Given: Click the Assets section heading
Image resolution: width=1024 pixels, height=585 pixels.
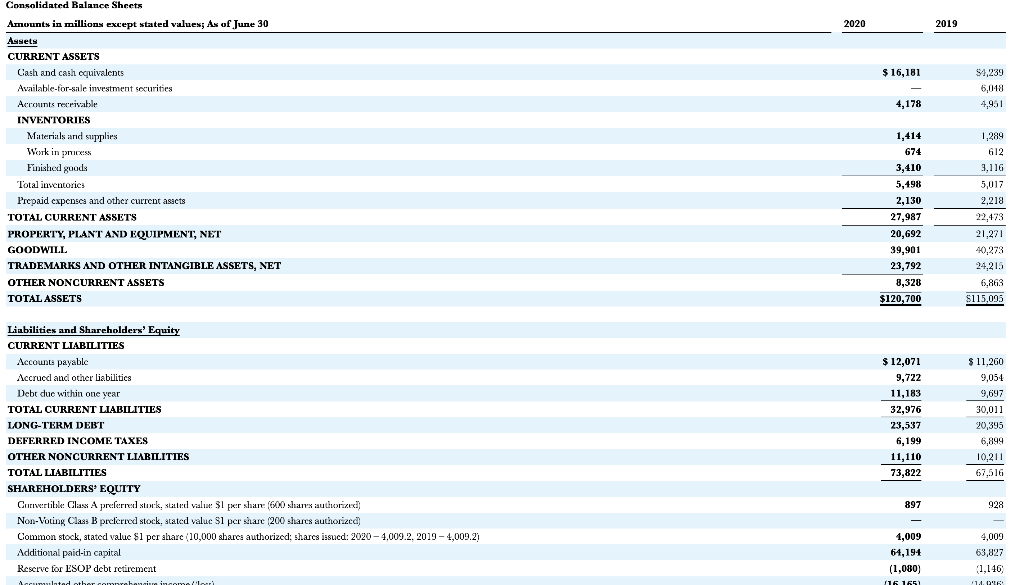Looking at the screenshot, I should (x=23, y=41).
